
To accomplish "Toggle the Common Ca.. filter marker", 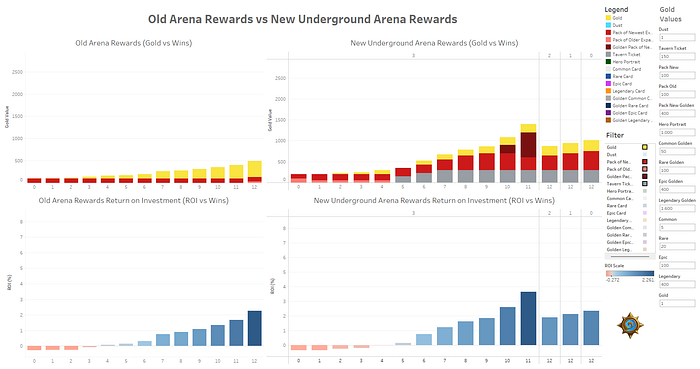I will pos(645,198).
